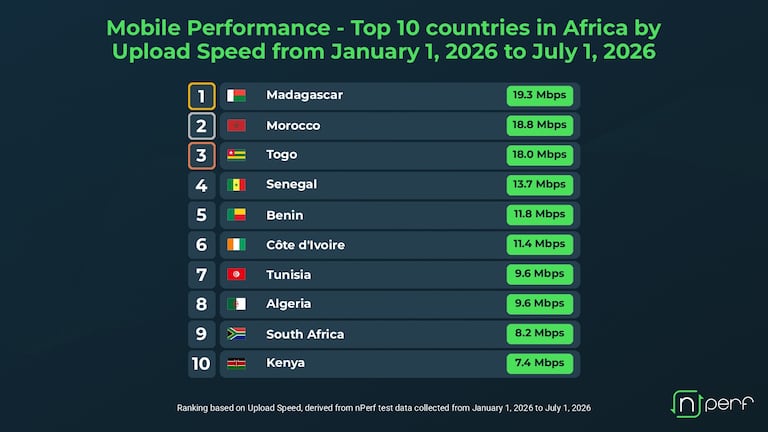Screen dimensions: 768x432
Task: Open the nPerf logo
Action: point(712,404)
